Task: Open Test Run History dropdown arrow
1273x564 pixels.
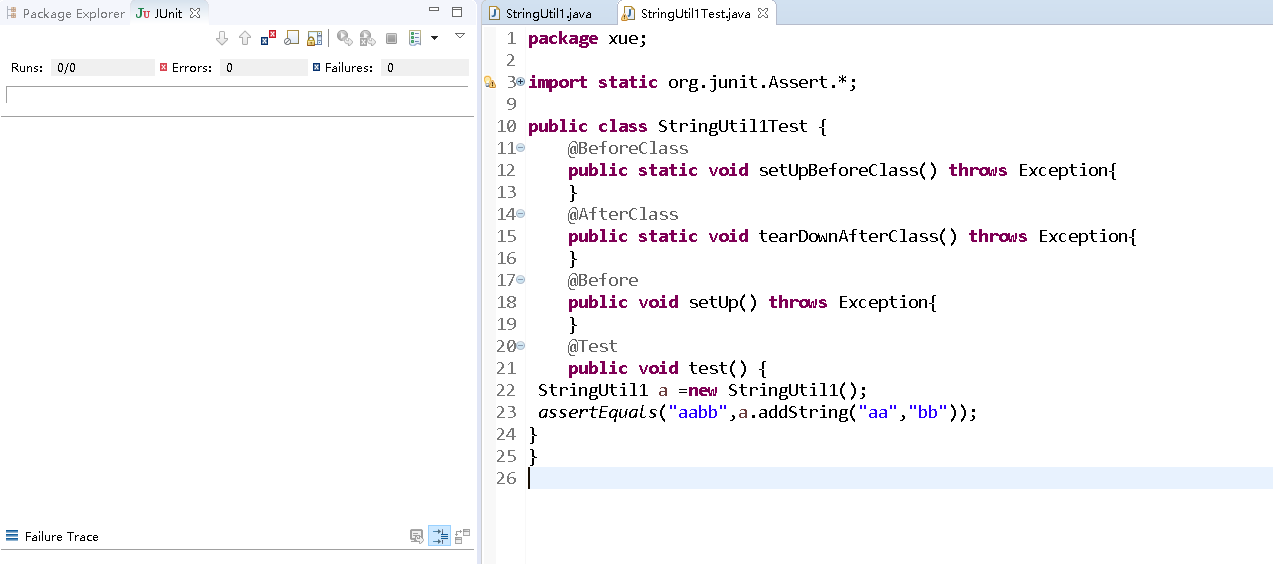Action: pos(434,38)
